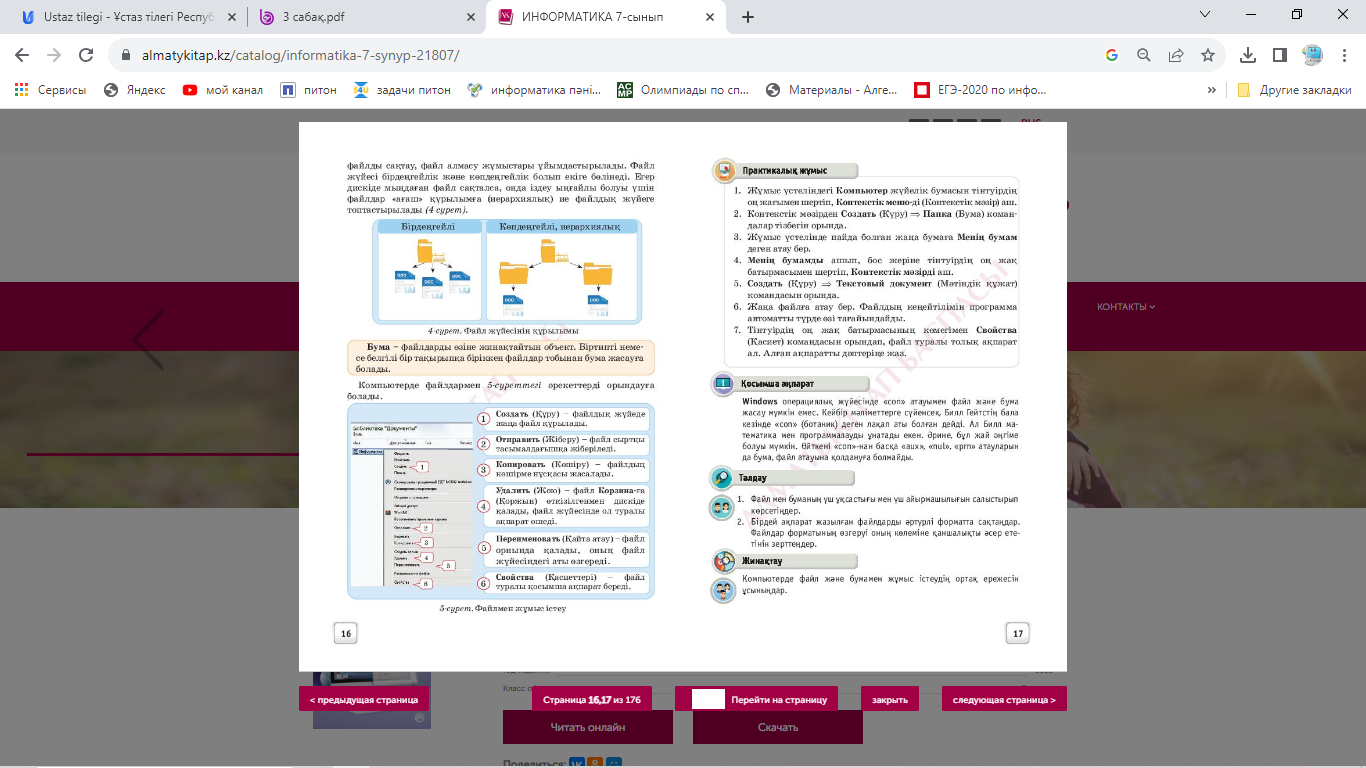Reload the current page
Viewport: 1366px width, 768px height.
86,55
